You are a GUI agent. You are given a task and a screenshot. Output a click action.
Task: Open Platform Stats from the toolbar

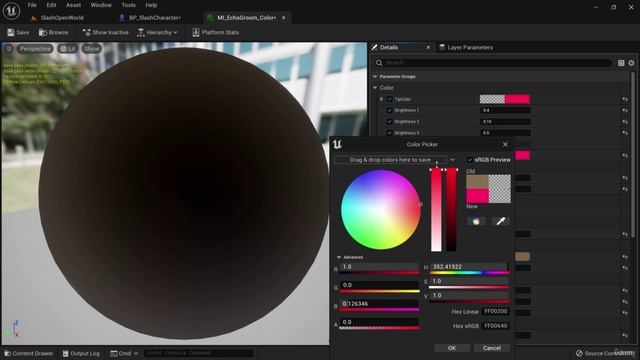(216, 32)
